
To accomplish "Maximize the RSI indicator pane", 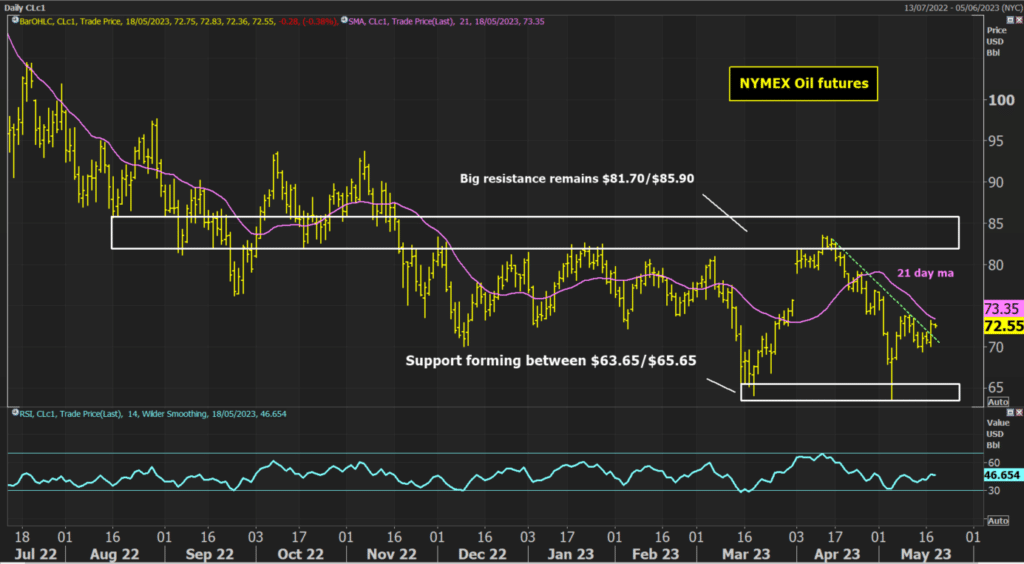I will (x=1010, y=413).
